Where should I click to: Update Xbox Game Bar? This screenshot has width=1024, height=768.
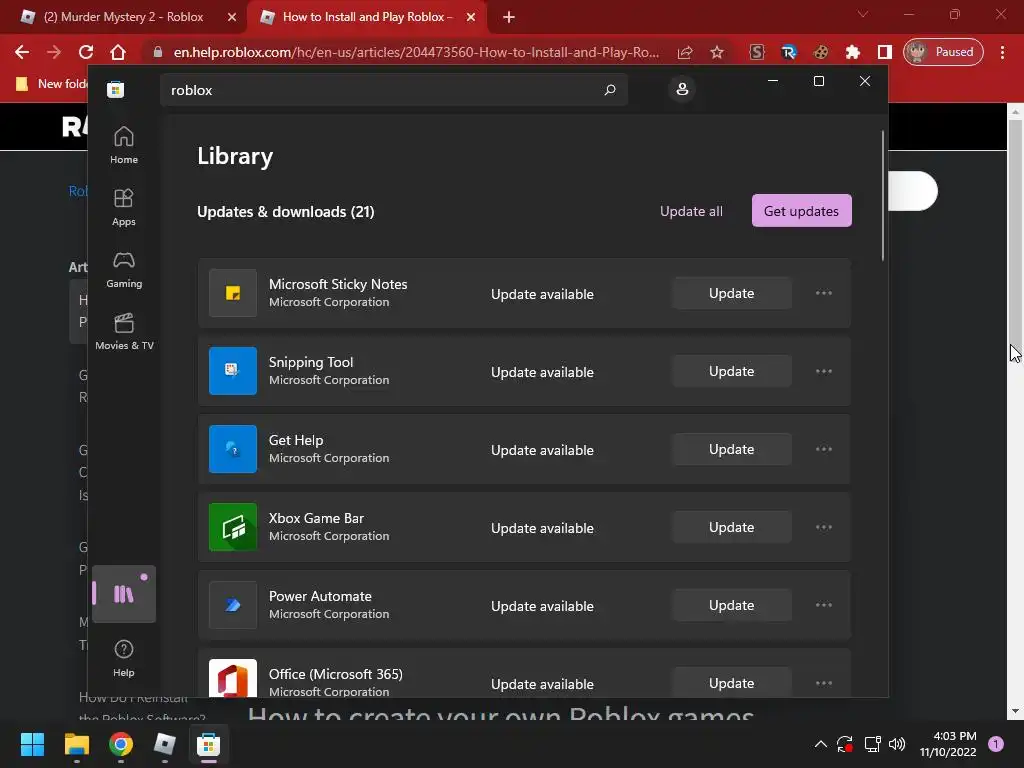click(x=731, y=527)
